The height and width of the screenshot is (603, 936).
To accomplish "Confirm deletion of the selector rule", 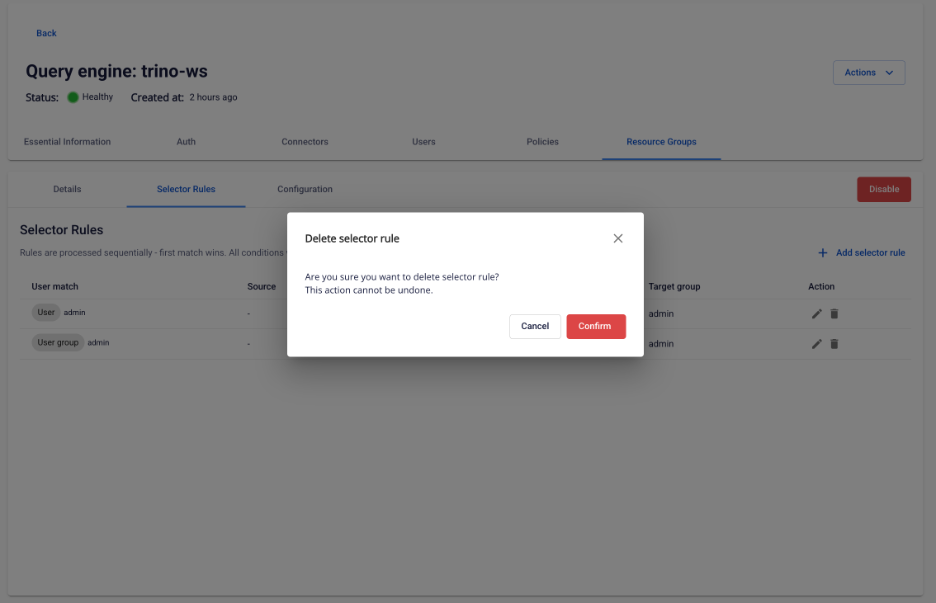I will [596, 326].
